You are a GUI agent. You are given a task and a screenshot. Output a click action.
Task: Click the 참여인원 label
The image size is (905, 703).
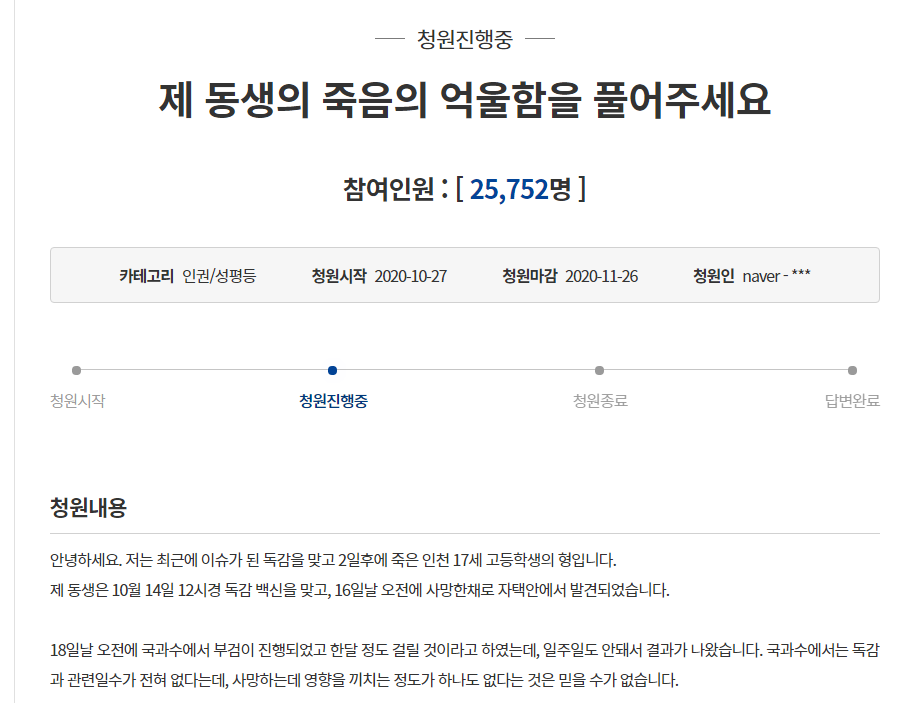389,189
